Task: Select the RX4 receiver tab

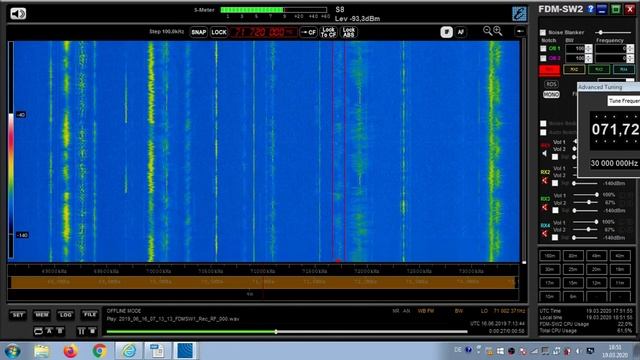Action: (x=624, y=69)
